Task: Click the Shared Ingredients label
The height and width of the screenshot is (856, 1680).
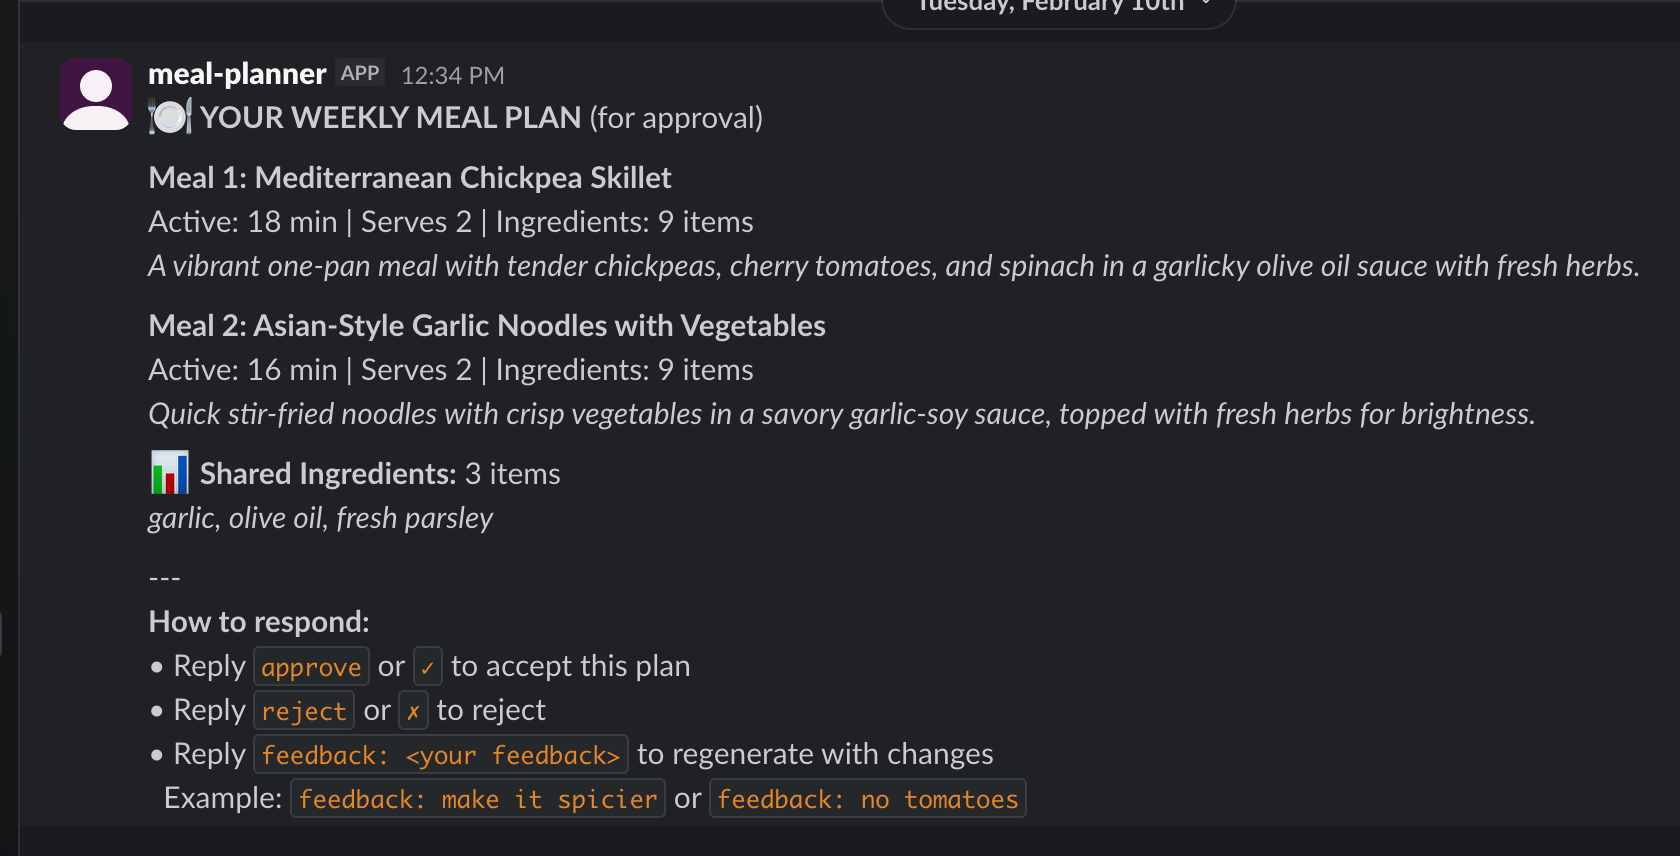Action: [327, 473]
